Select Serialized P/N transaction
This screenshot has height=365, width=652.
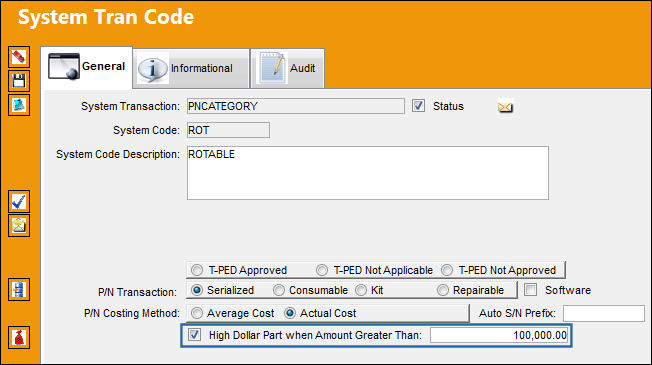tap(197, 290)
